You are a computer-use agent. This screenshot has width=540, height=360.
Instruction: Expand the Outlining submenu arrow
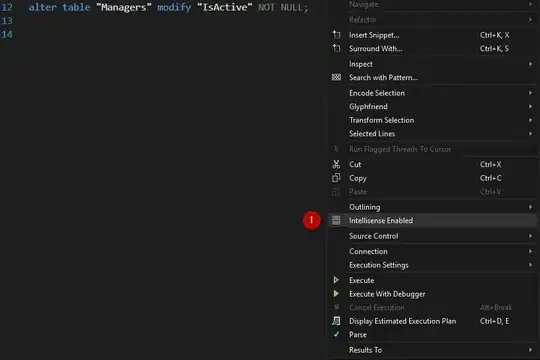point(530,207)
